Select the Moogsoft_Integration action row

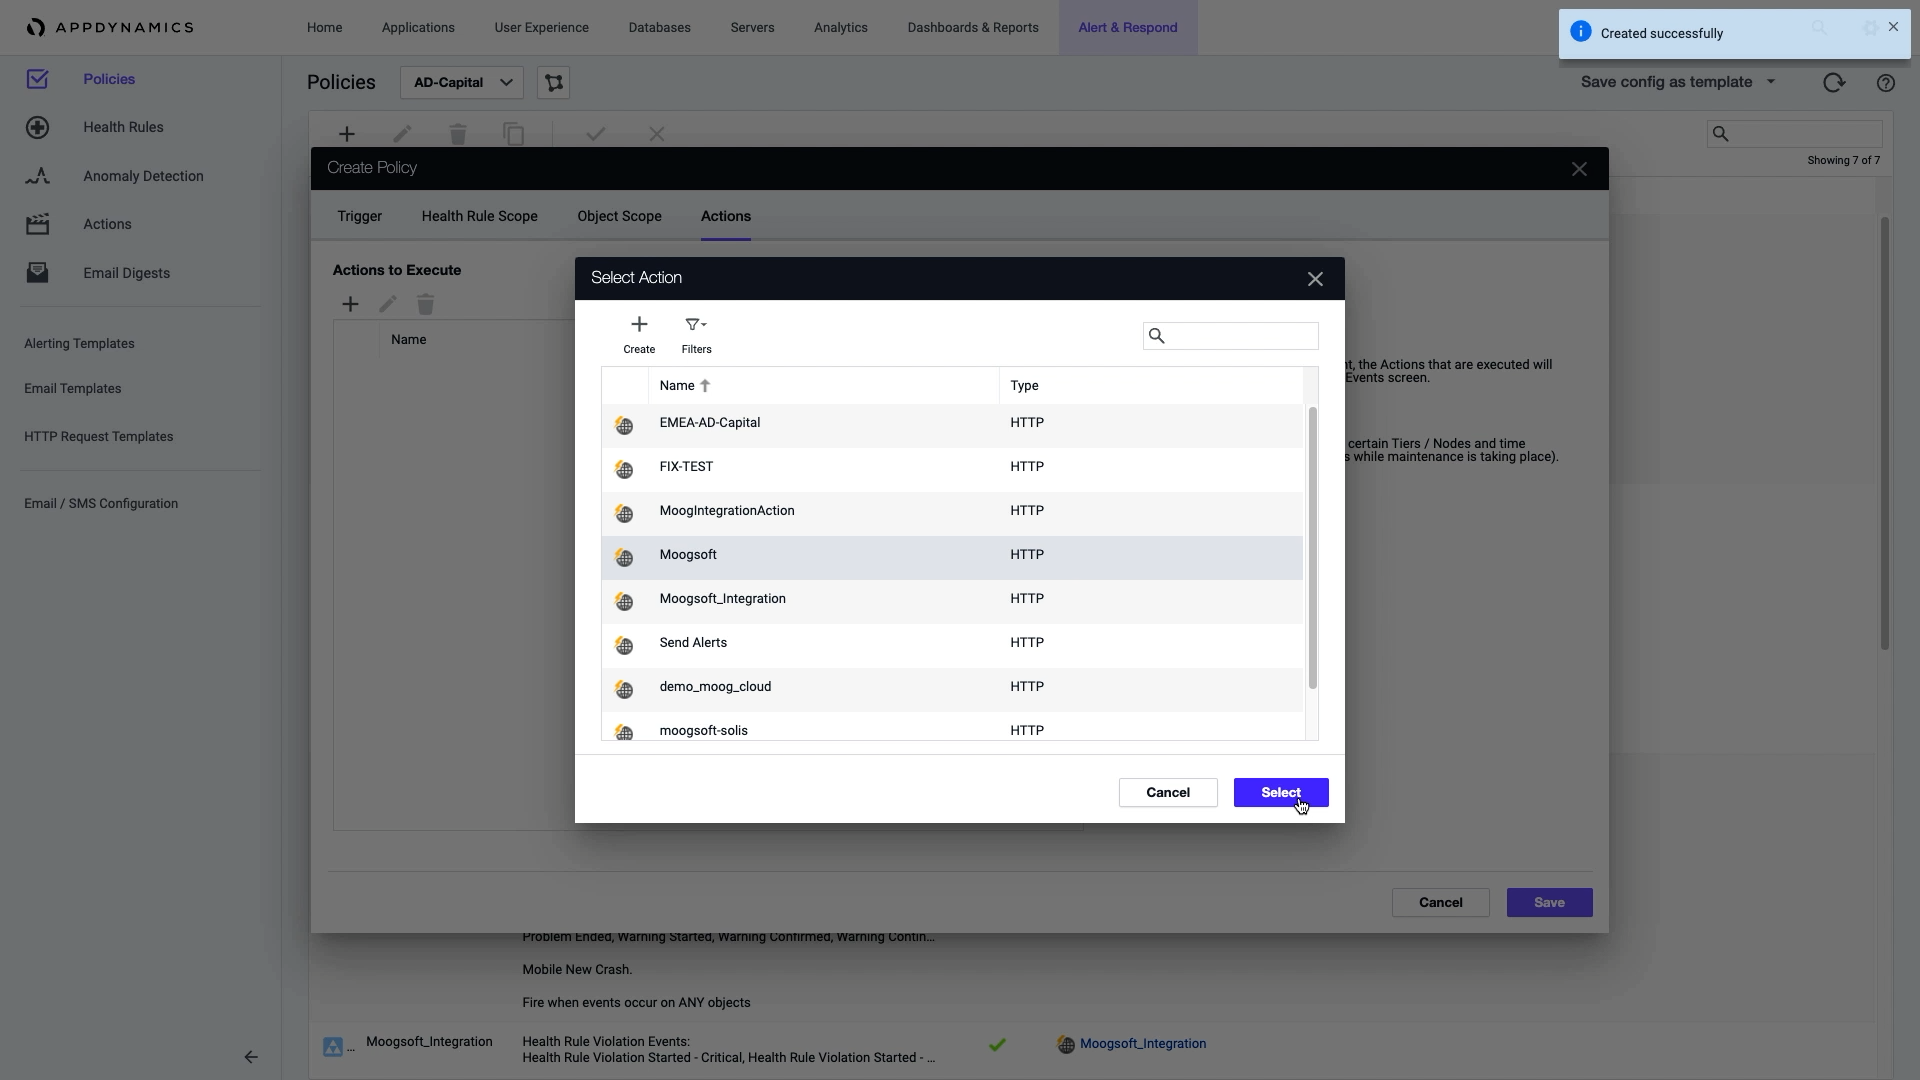click(952, 601)
